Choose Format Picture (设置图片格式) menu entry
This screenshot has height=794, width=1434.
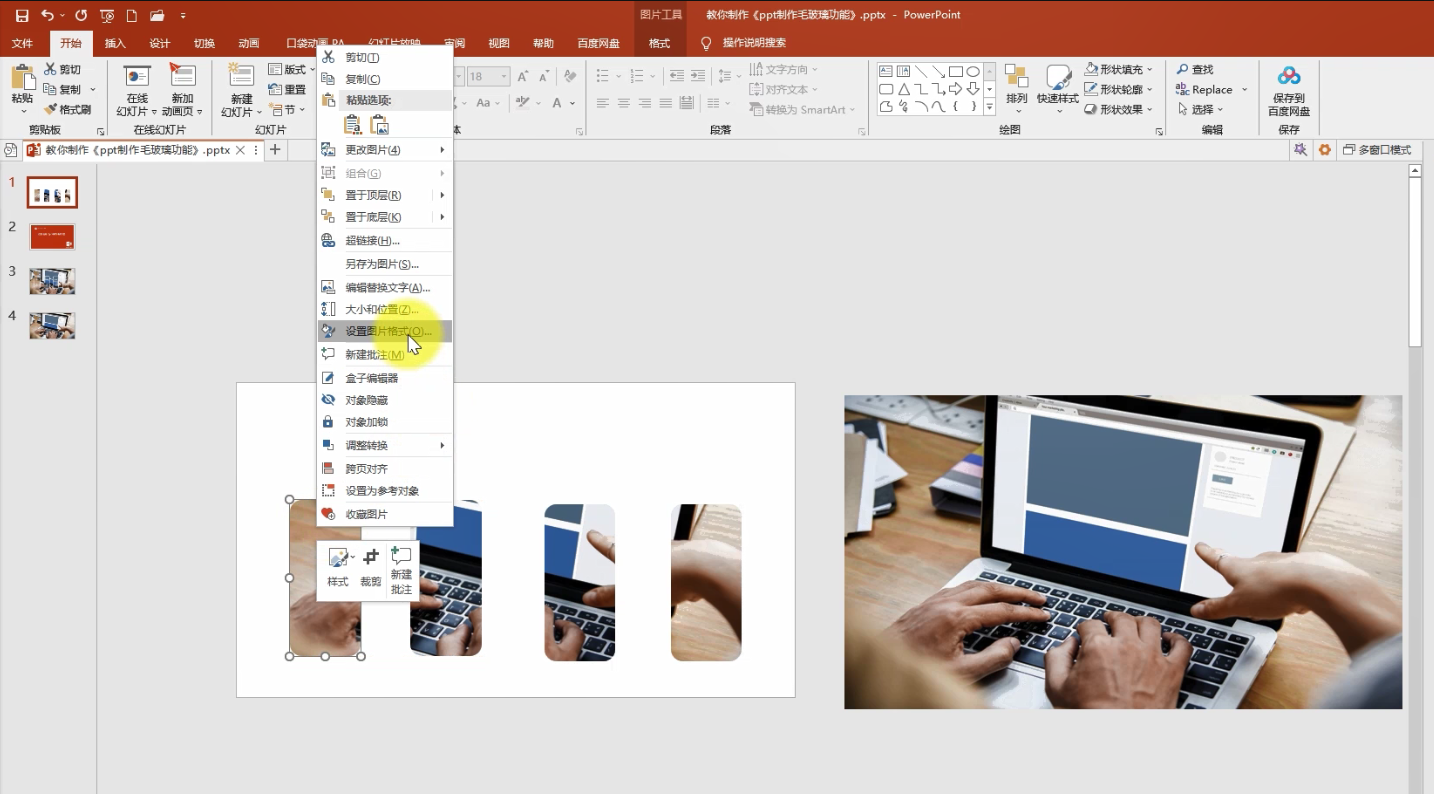point(385,331)
